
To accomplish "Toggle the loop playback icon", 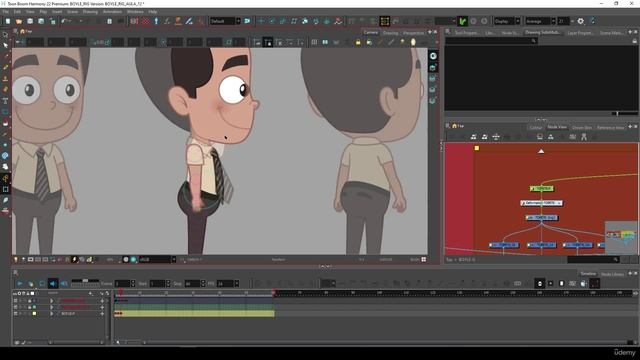I will click(42, 283).
